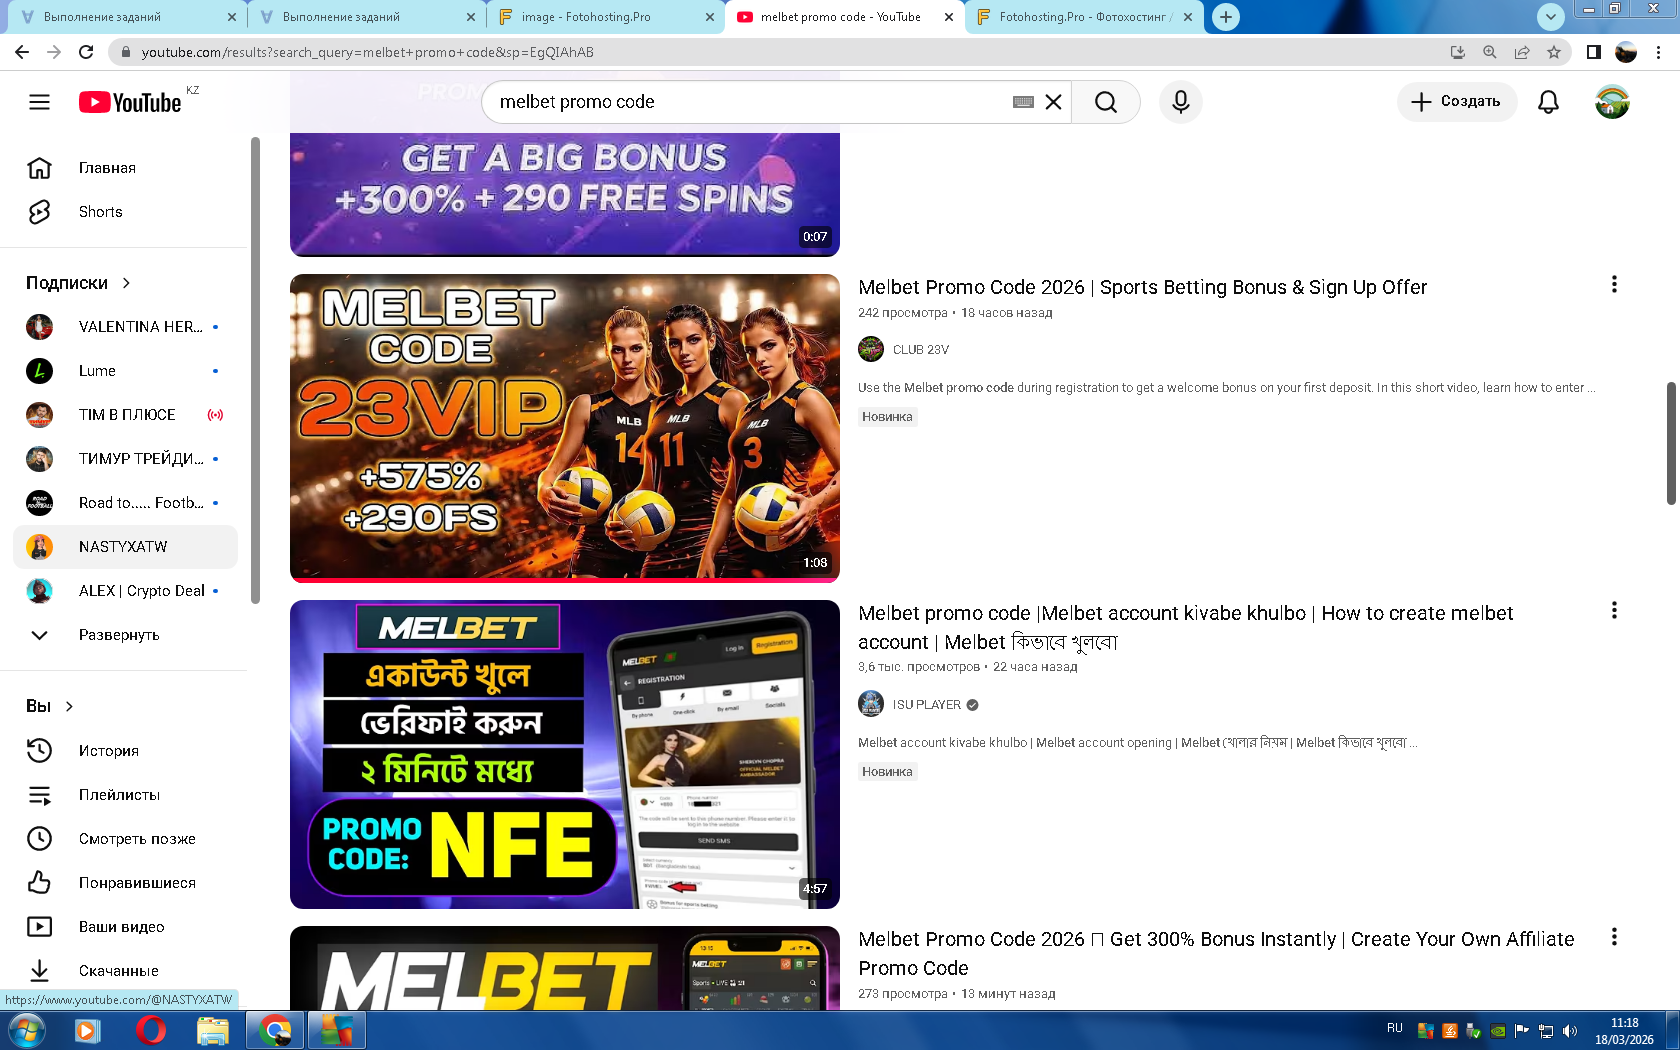Go to CLUB 23V channel name link
This screenshot has width=1680, height=1050.
click(921, 349)
